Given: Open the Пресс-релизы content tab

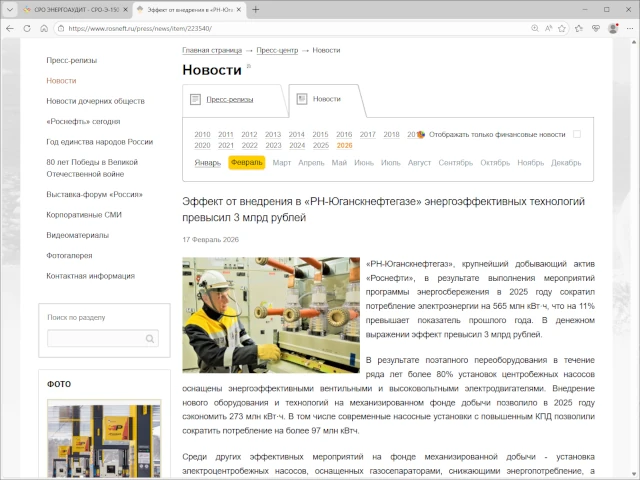Looking at the screenshot, I should 230,99.
